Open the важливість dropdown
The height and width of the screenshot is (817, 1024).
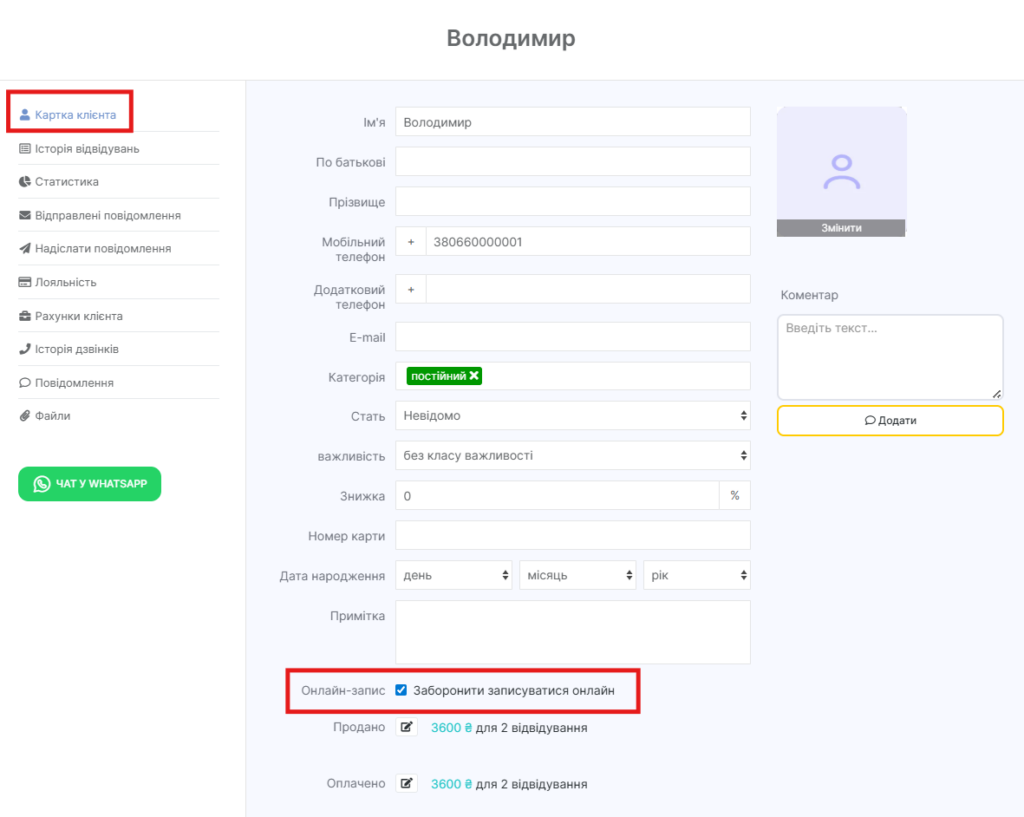(x=572, y=455)
